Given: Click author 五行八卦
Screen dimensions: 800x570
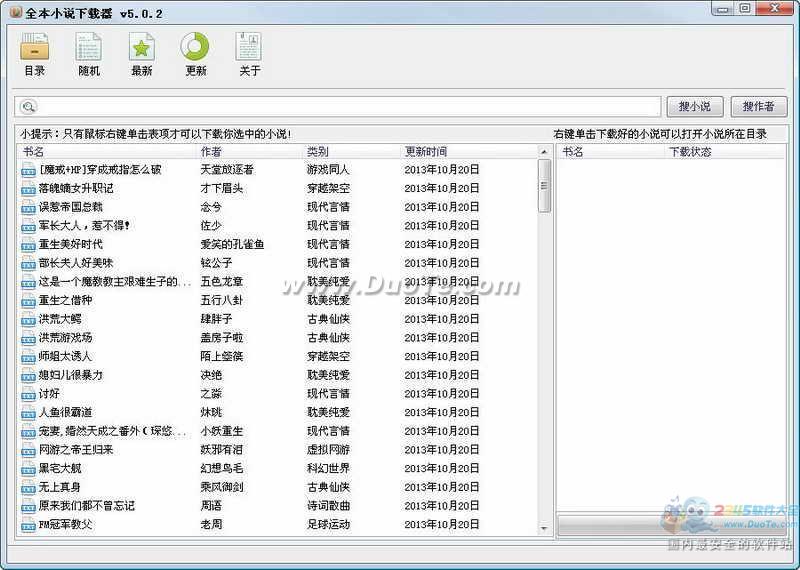Looking at the screenshot, I should [x=221, y=301].
